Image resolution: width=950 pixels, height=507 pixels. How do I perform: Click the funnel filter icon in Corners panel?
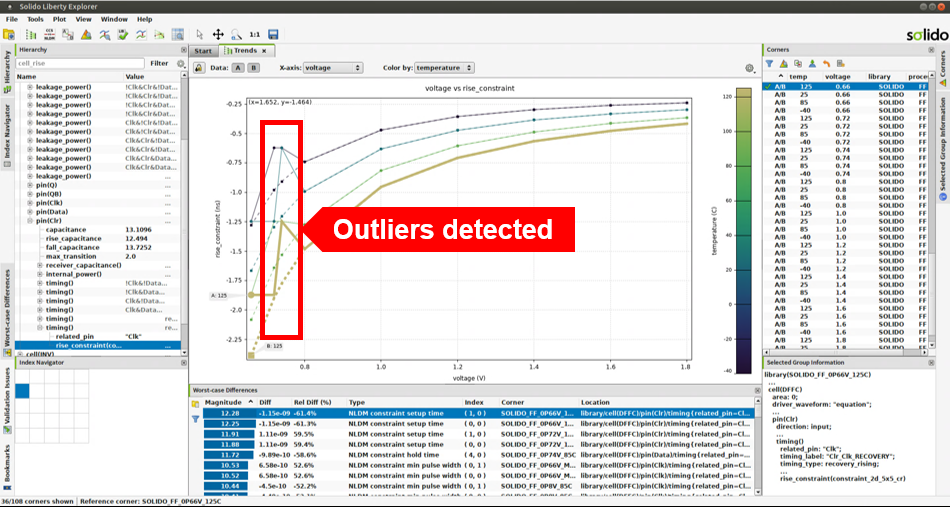click(769, 63)
